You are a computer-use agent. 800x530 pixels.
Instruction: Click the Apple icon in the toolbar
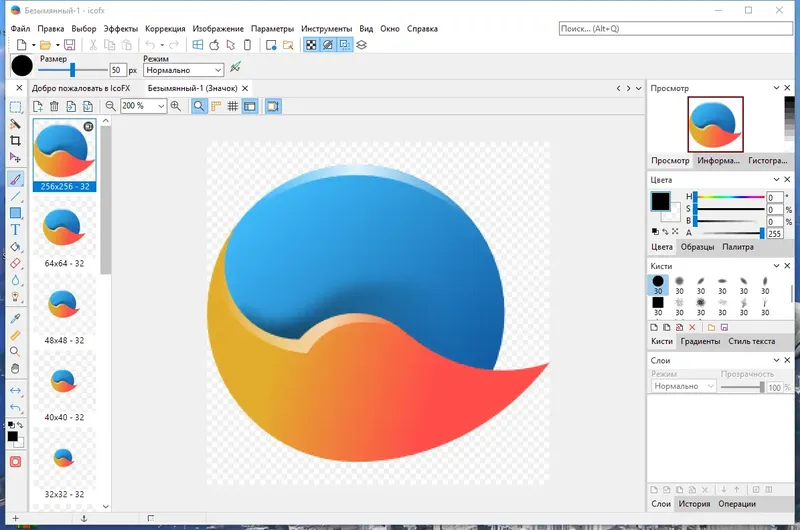215,45
